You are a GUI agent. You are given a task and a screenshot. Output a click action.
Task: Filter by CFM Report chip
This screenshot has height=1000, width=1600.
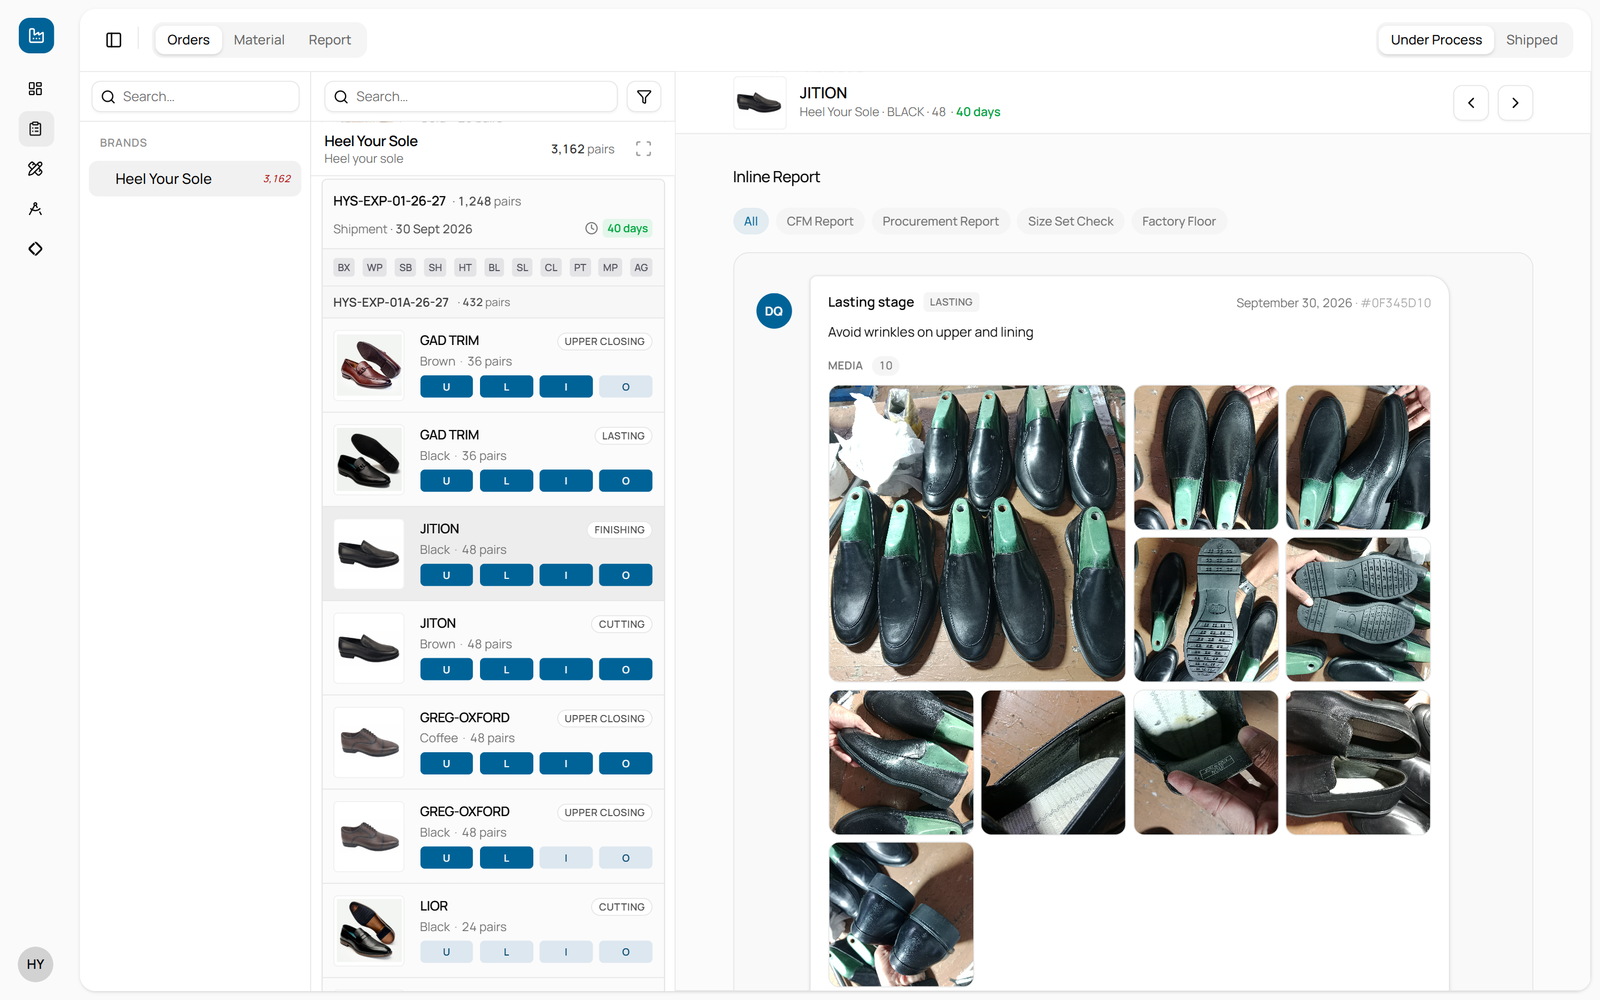point(820,221)
